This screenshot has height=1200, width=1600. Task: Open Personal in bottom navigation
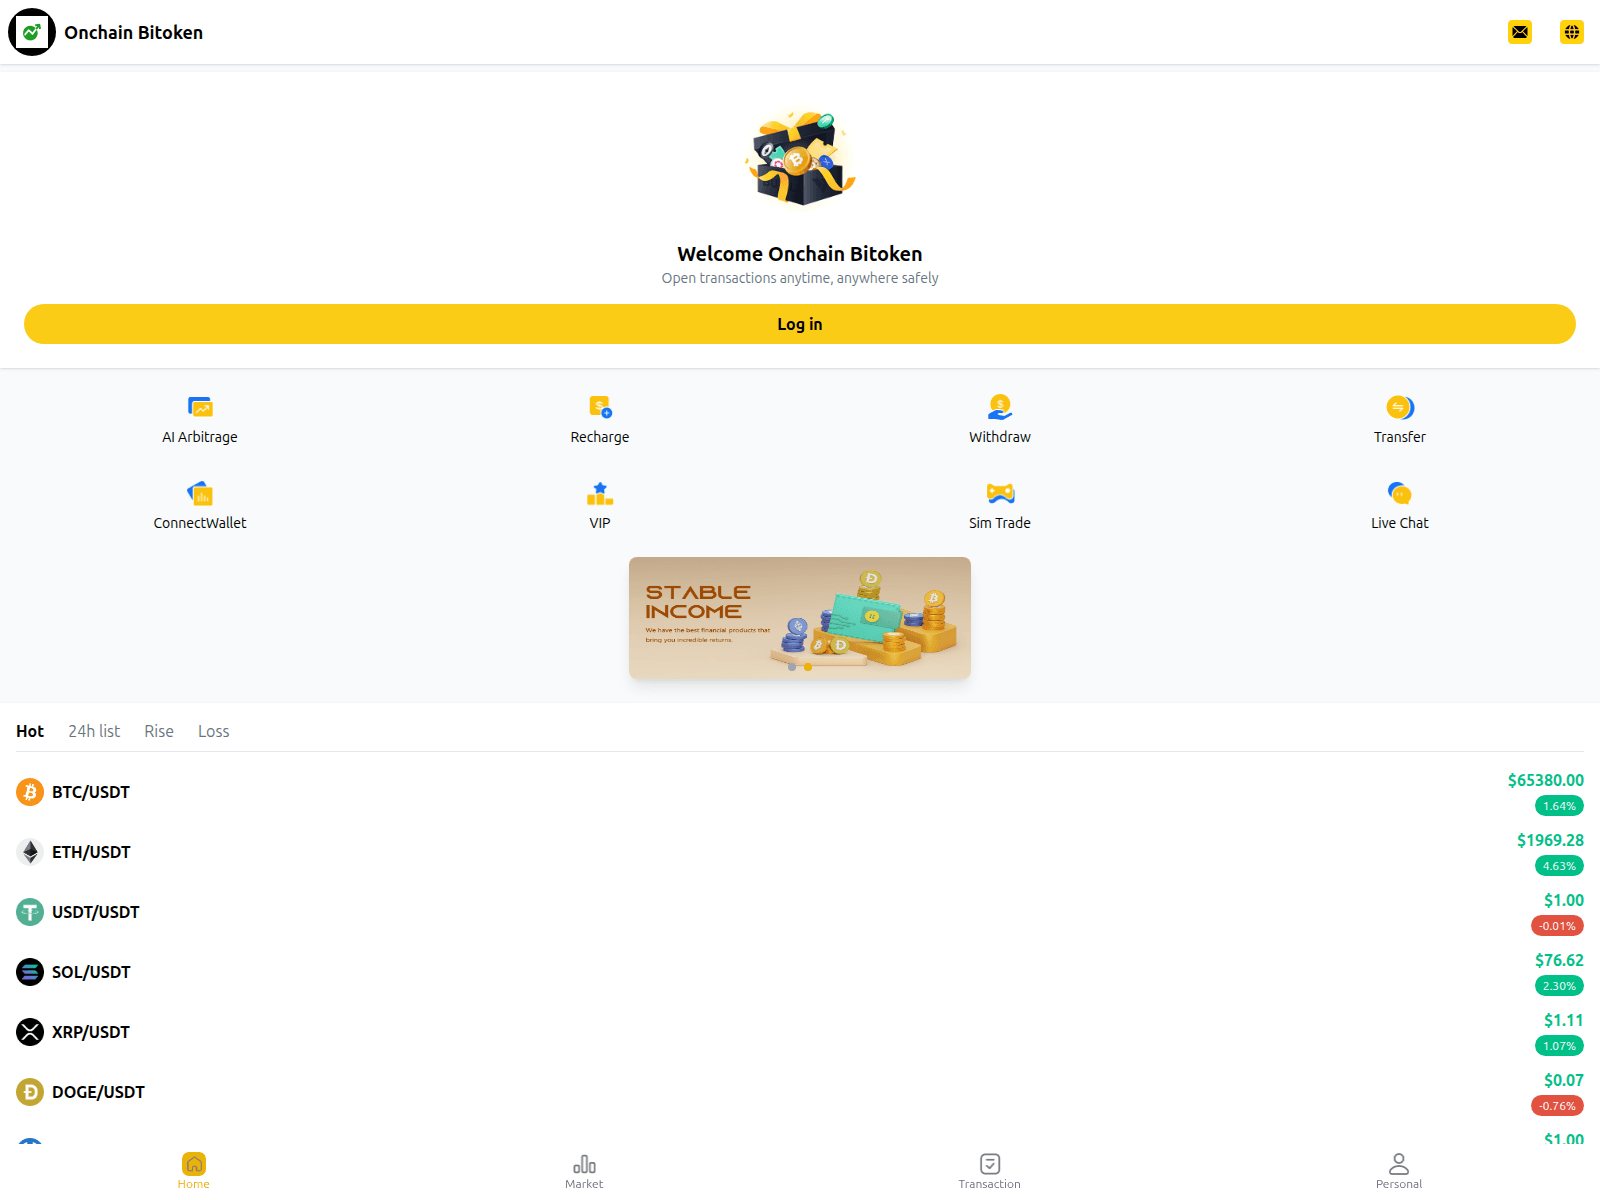coord(1399,1170)
